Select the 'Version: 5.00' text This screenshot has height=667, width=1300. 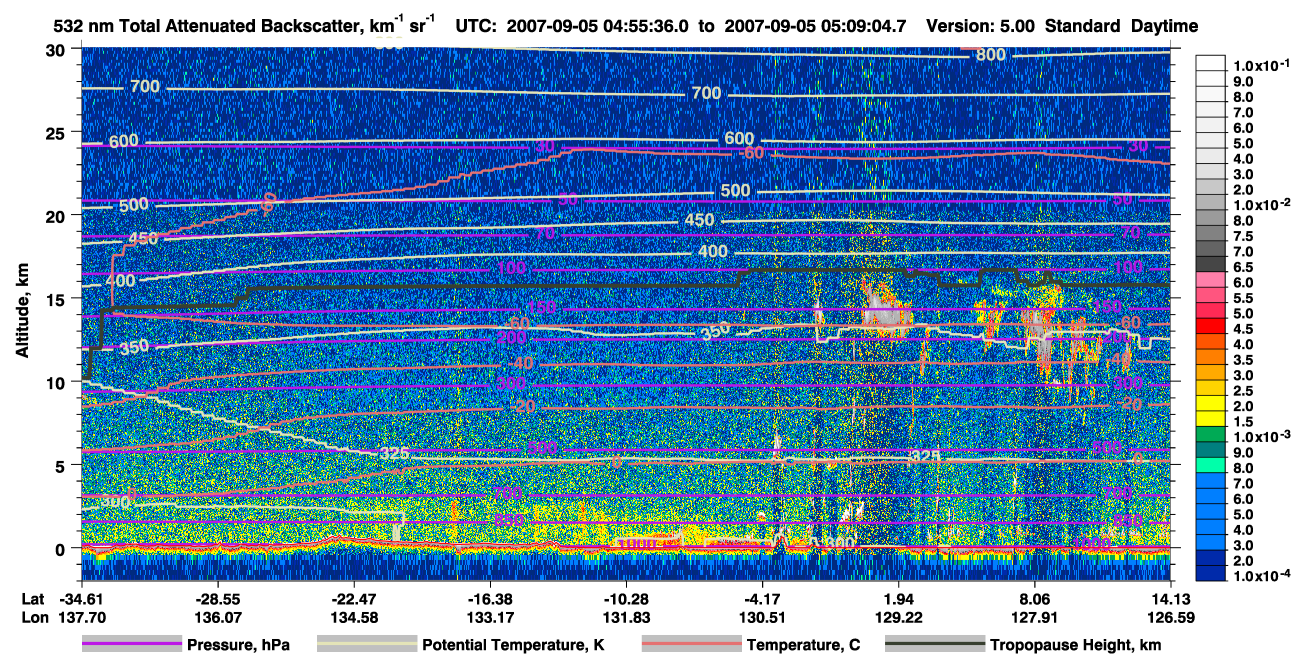click(x=982, y=25)
